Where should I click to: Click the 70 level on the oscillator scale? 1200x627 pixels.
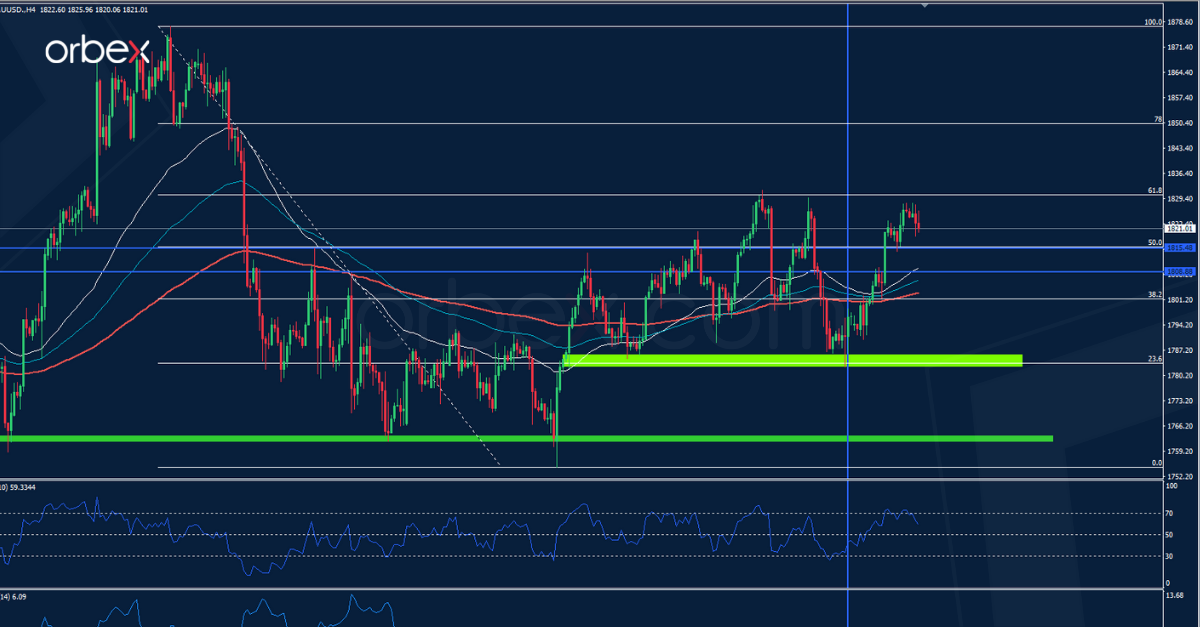[1169, 513]
